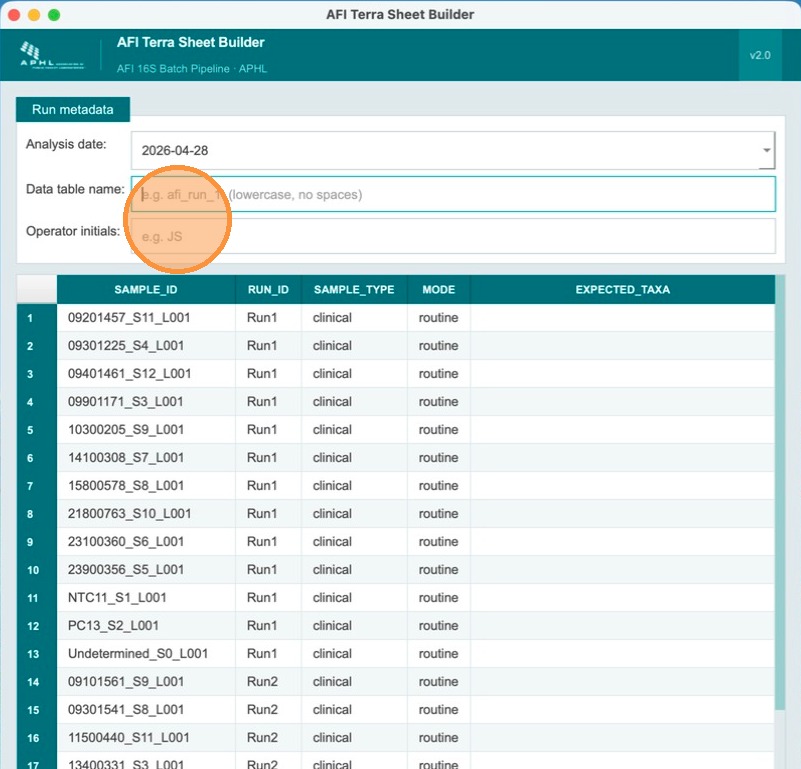Click cell 15800578_S8_L001

pos(146,486)
